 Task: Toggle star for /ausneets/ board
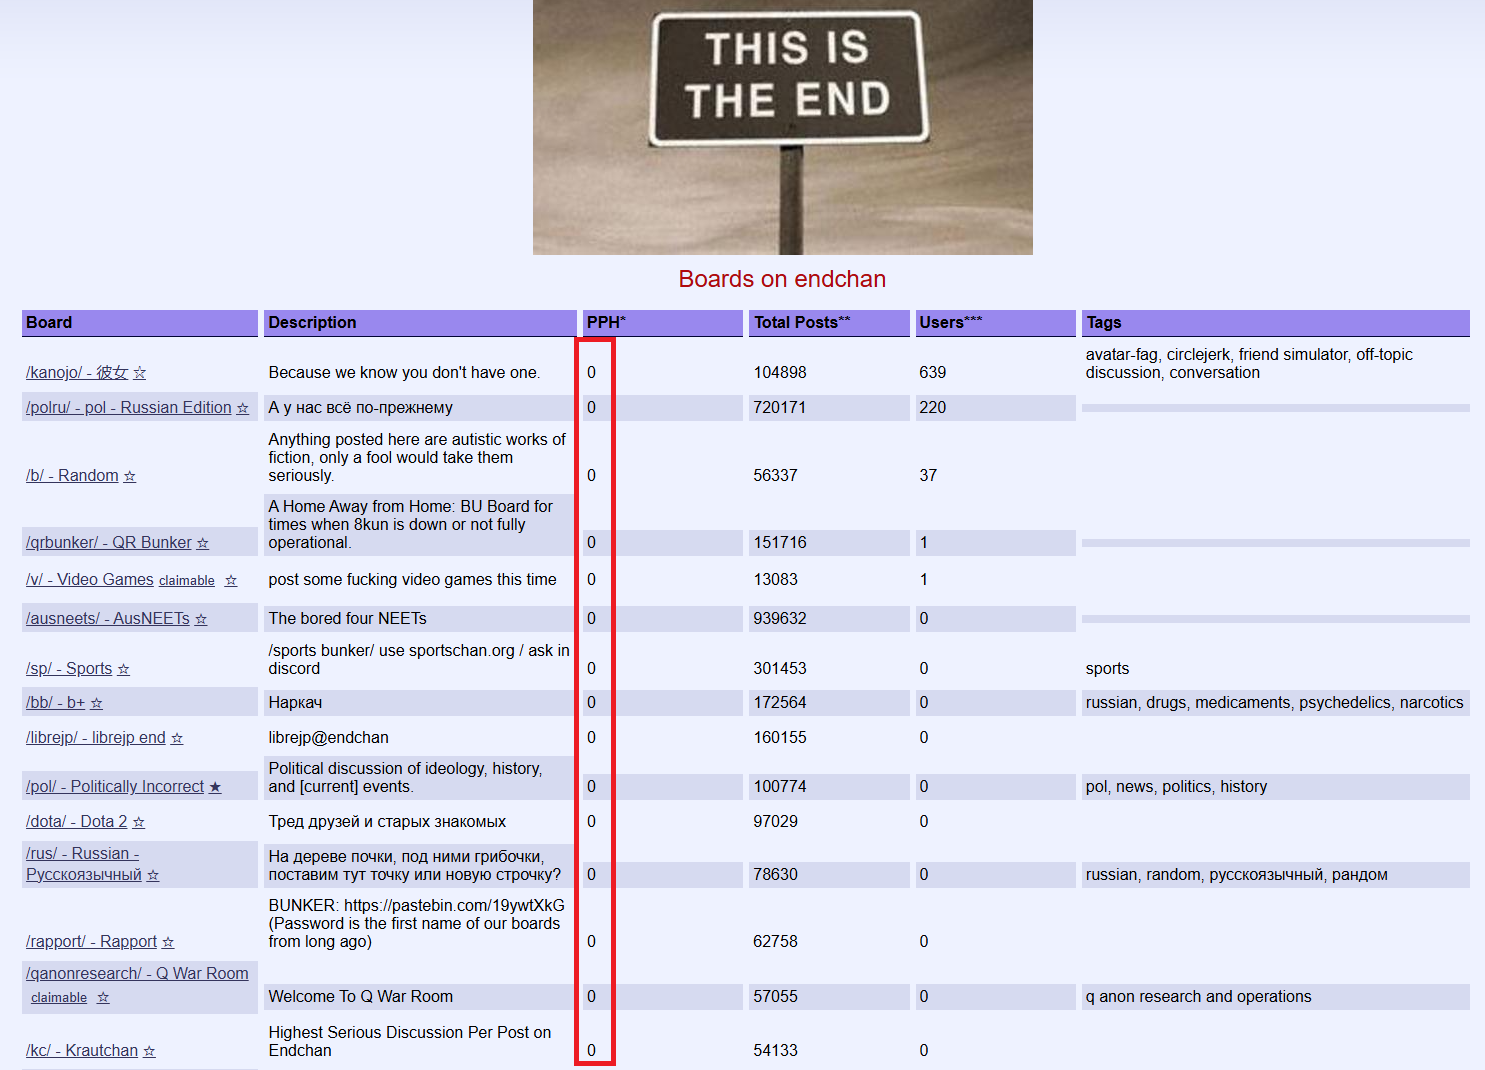click(x=201, y=619)
